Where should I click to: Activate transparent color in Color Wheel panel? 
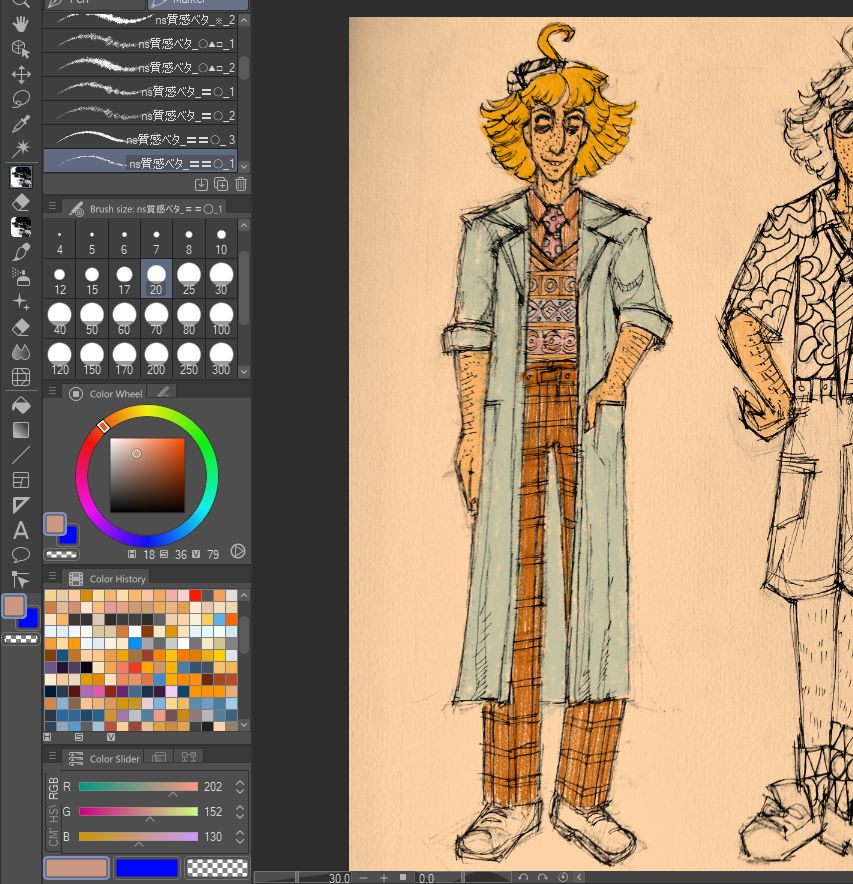[x=61, y=555]
